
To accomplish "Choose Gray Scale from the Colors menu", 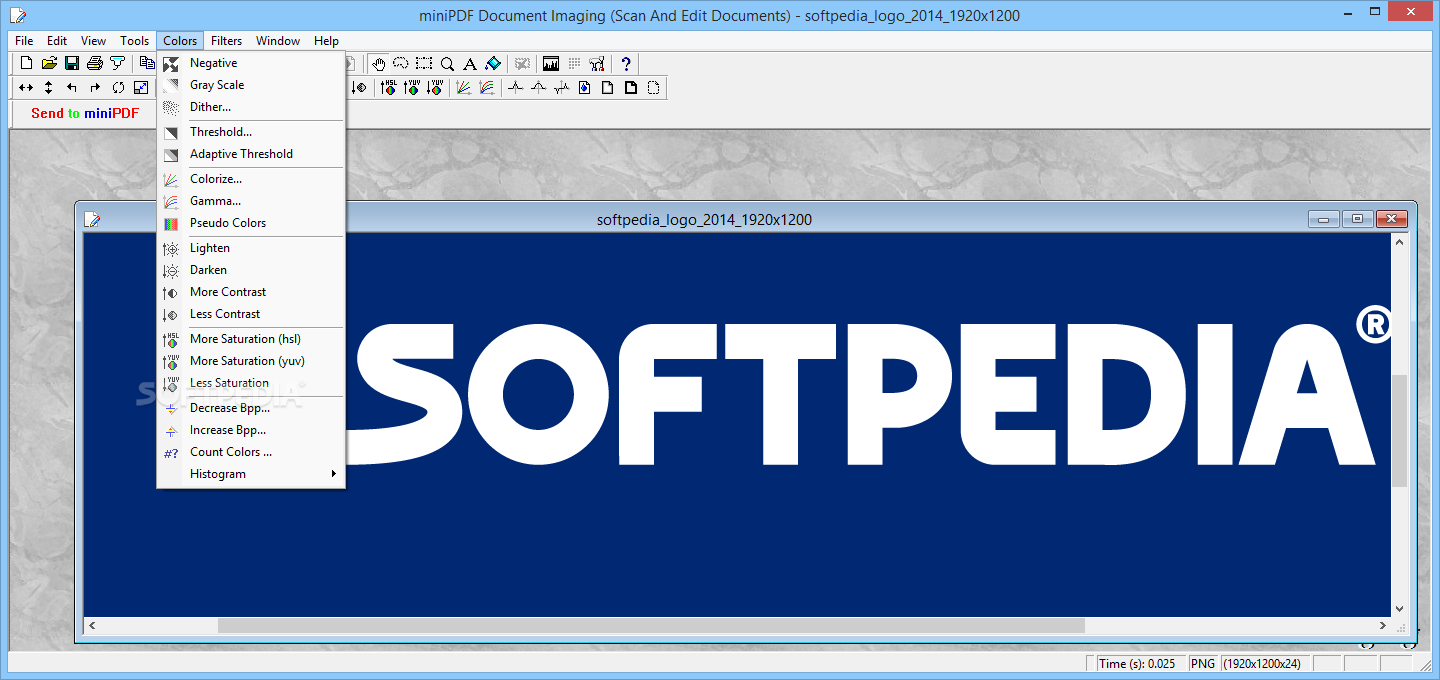I will pos(251,85).
